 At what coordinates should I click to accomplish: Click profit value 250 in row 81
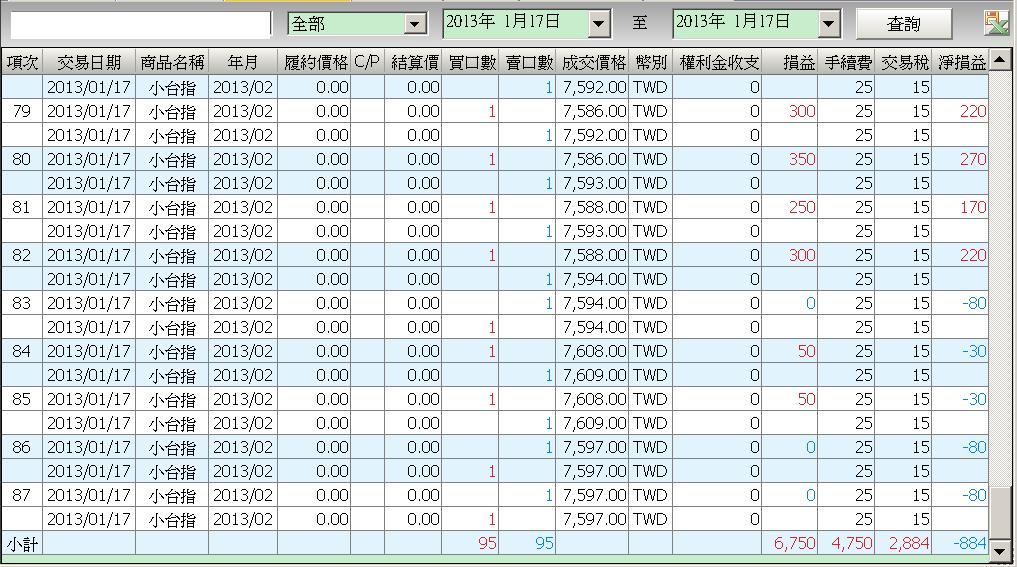[802, 207]
